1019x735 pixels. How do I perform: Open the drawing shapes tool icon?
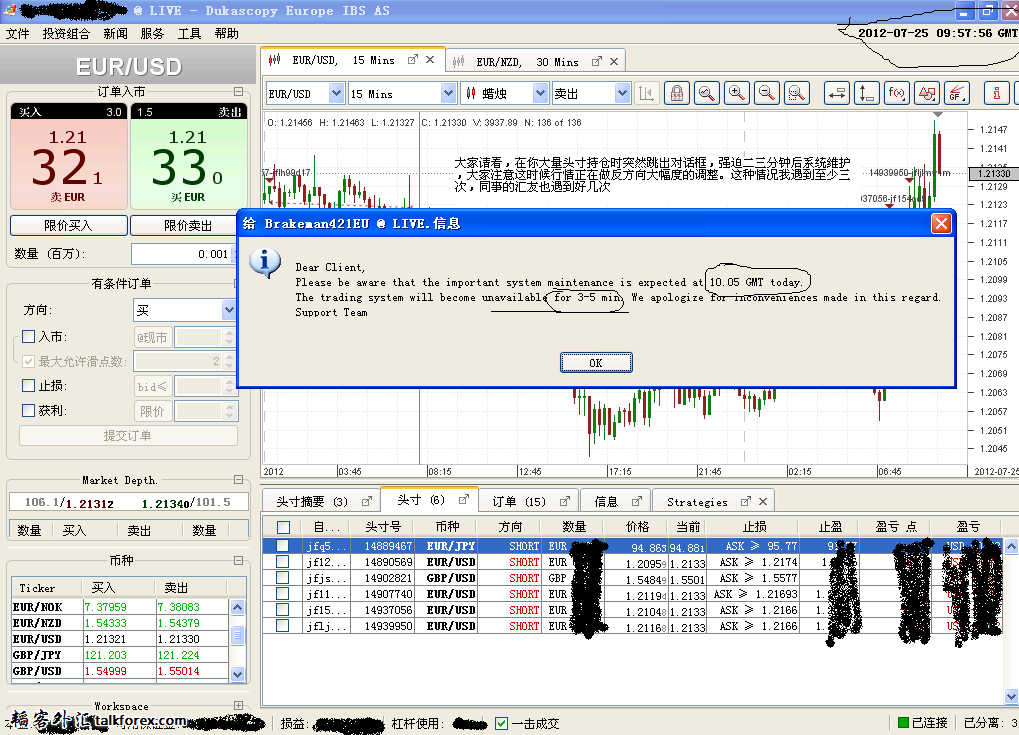pos(927,94)
